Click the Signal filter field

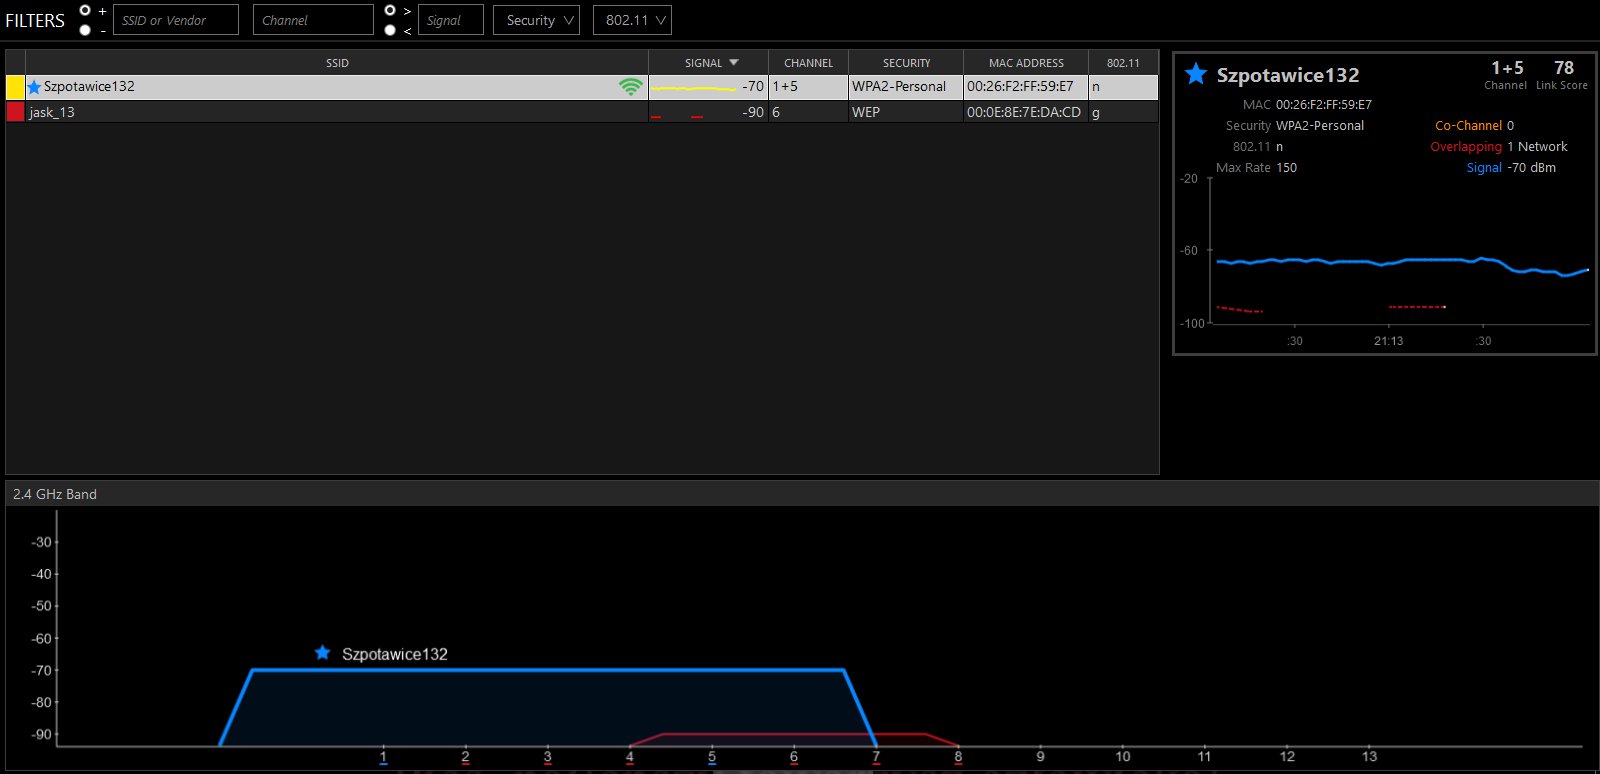450,20
